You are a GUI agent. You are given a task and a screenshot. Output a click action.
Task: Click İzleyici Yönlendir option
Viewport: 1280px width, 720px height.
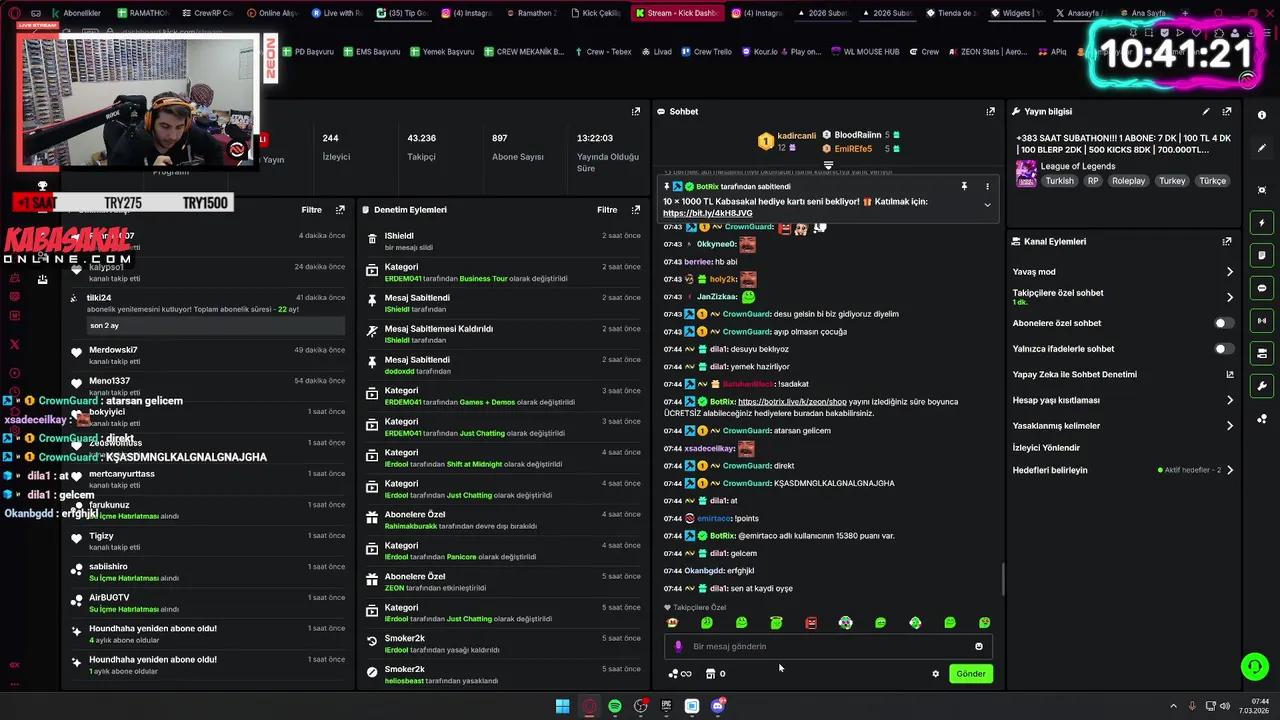[1046, 448]
